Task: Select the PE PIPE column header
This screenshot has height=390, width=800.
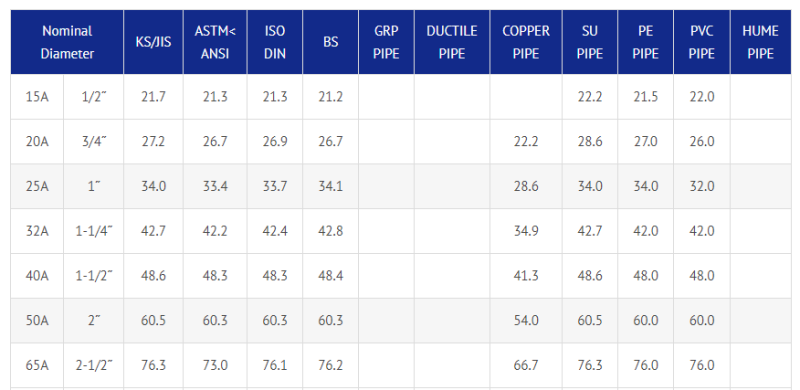Action: 645,42
